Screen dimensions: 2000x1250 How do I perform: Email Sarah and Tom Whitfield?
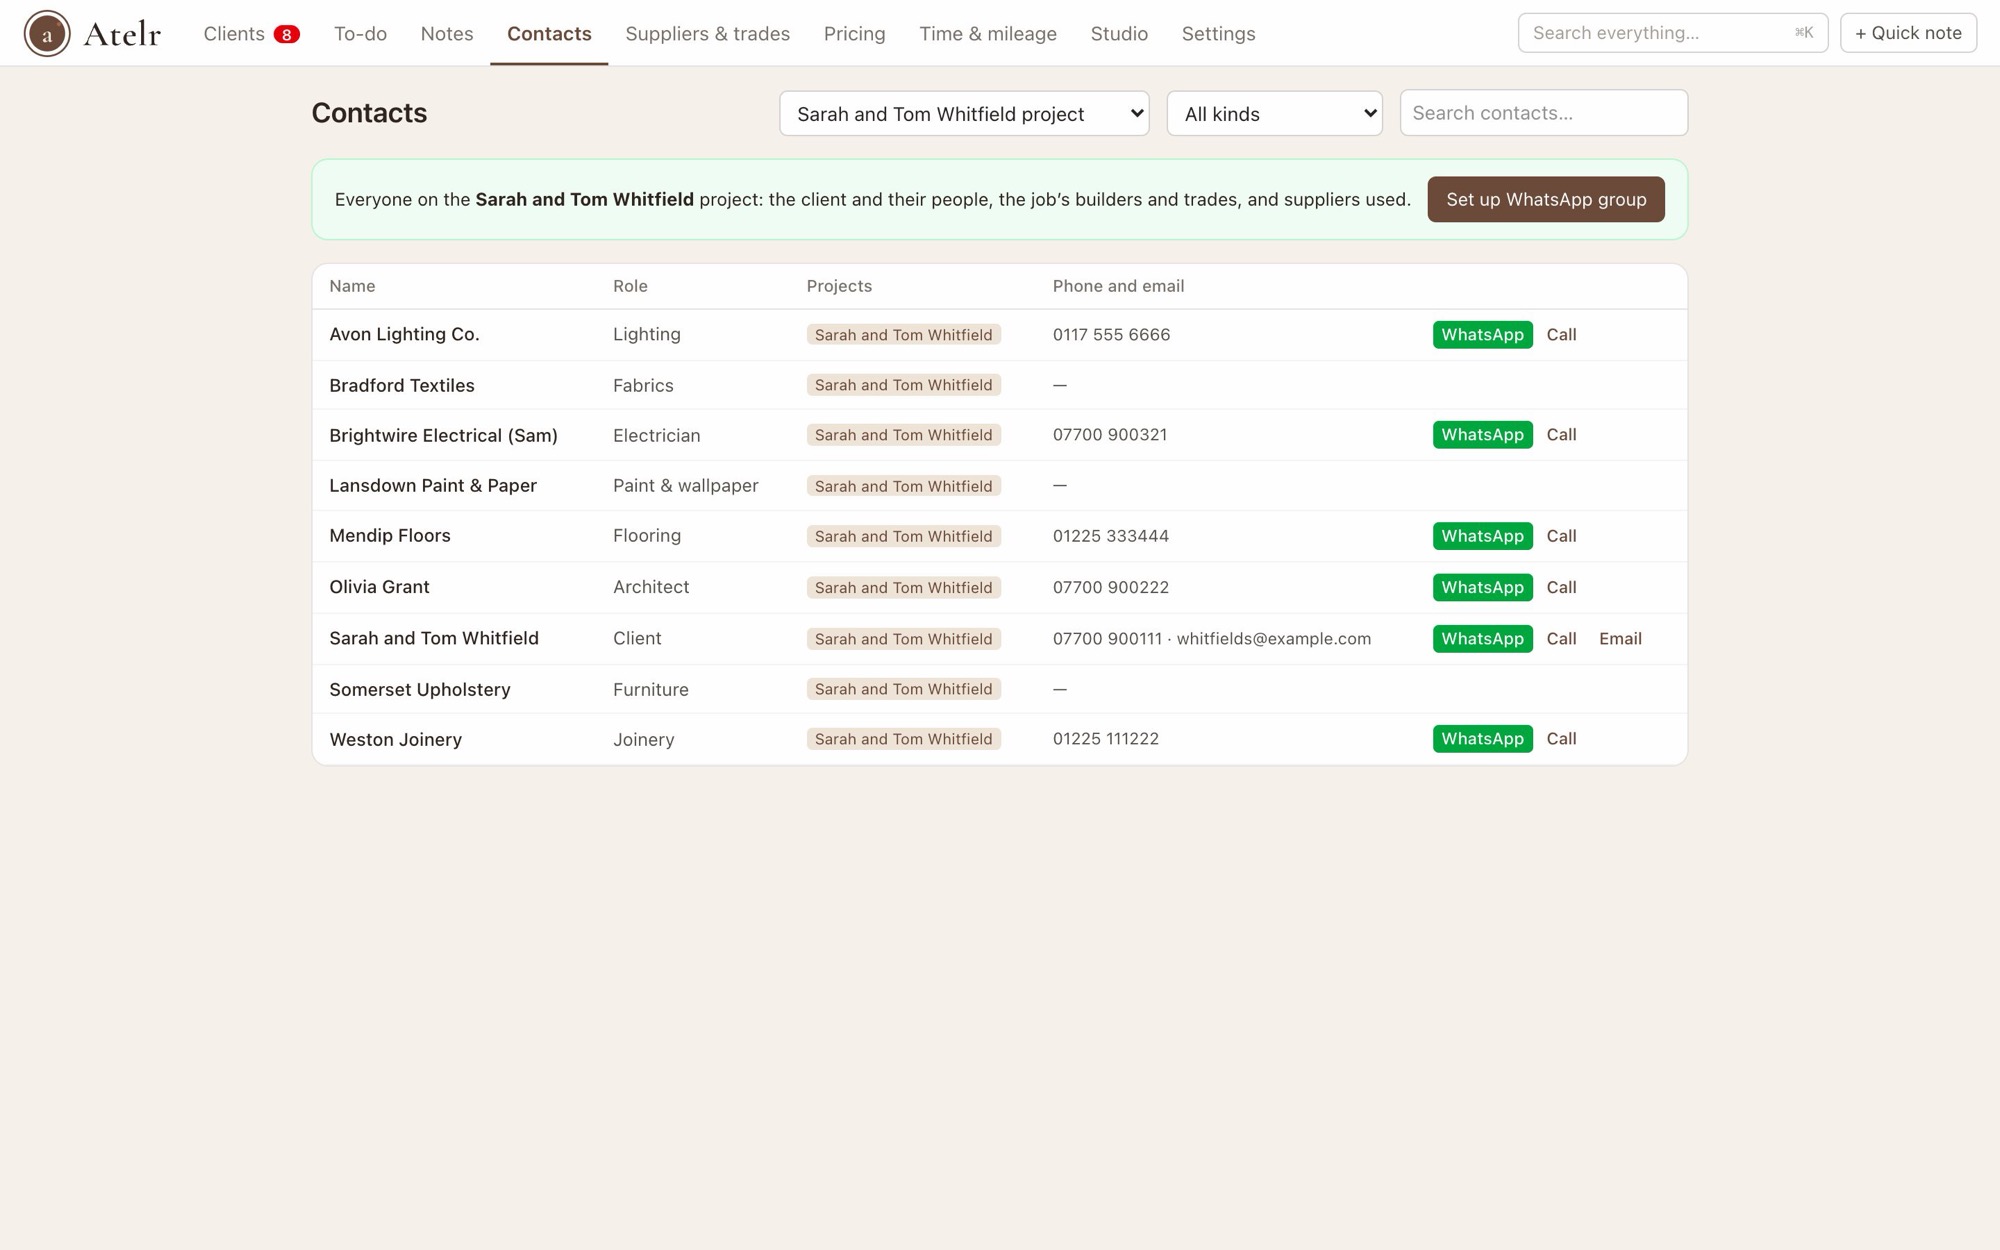[x=1620, y=639]
